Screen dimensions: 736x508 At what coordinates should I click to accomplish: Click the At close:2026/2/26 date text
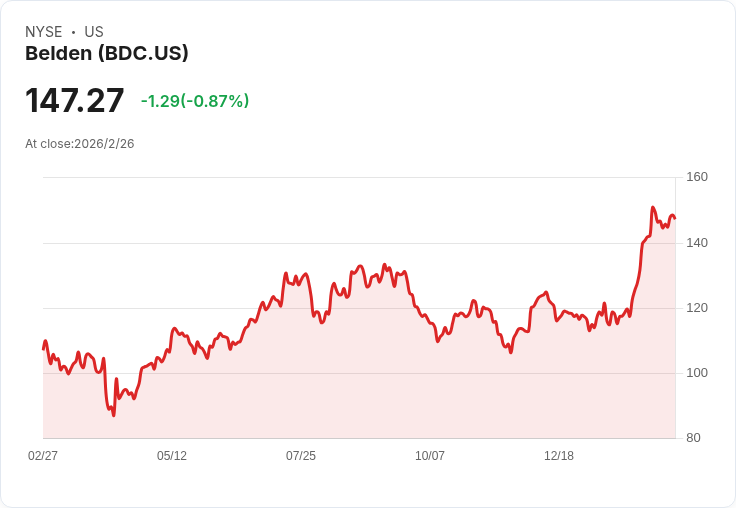80,144
